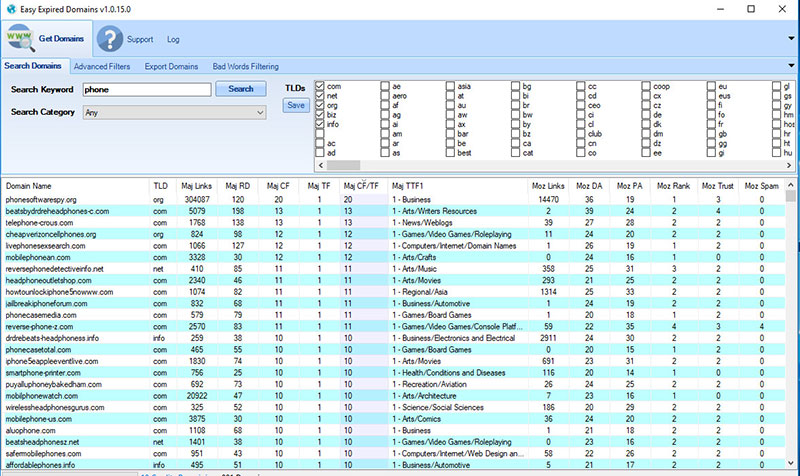Uncheck the info TLD checkbox

click(x=320, y=124)
